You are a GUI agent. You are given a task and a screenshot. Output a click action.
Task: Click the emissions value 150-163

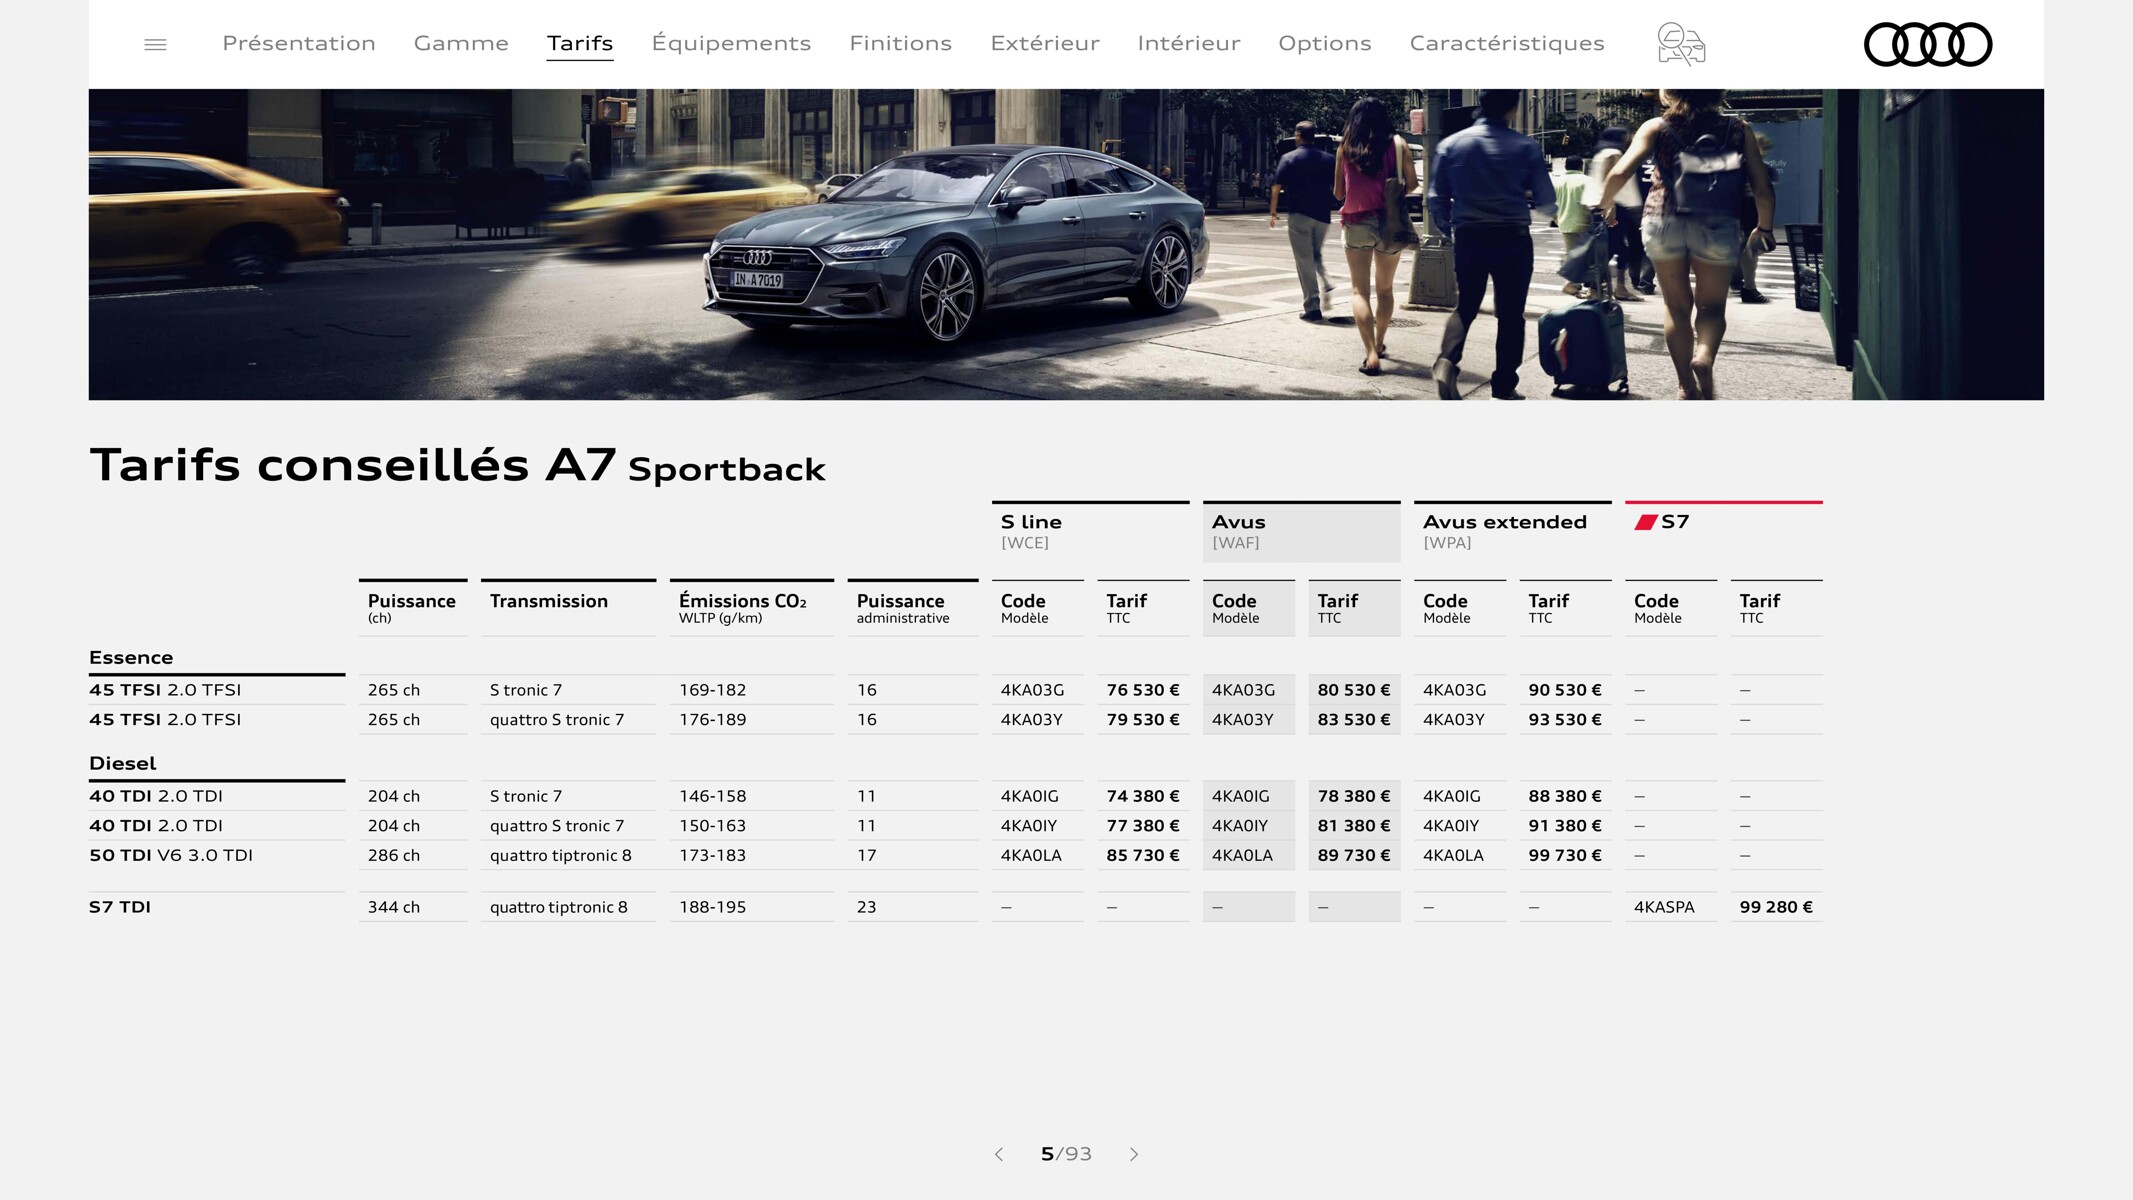712,826
